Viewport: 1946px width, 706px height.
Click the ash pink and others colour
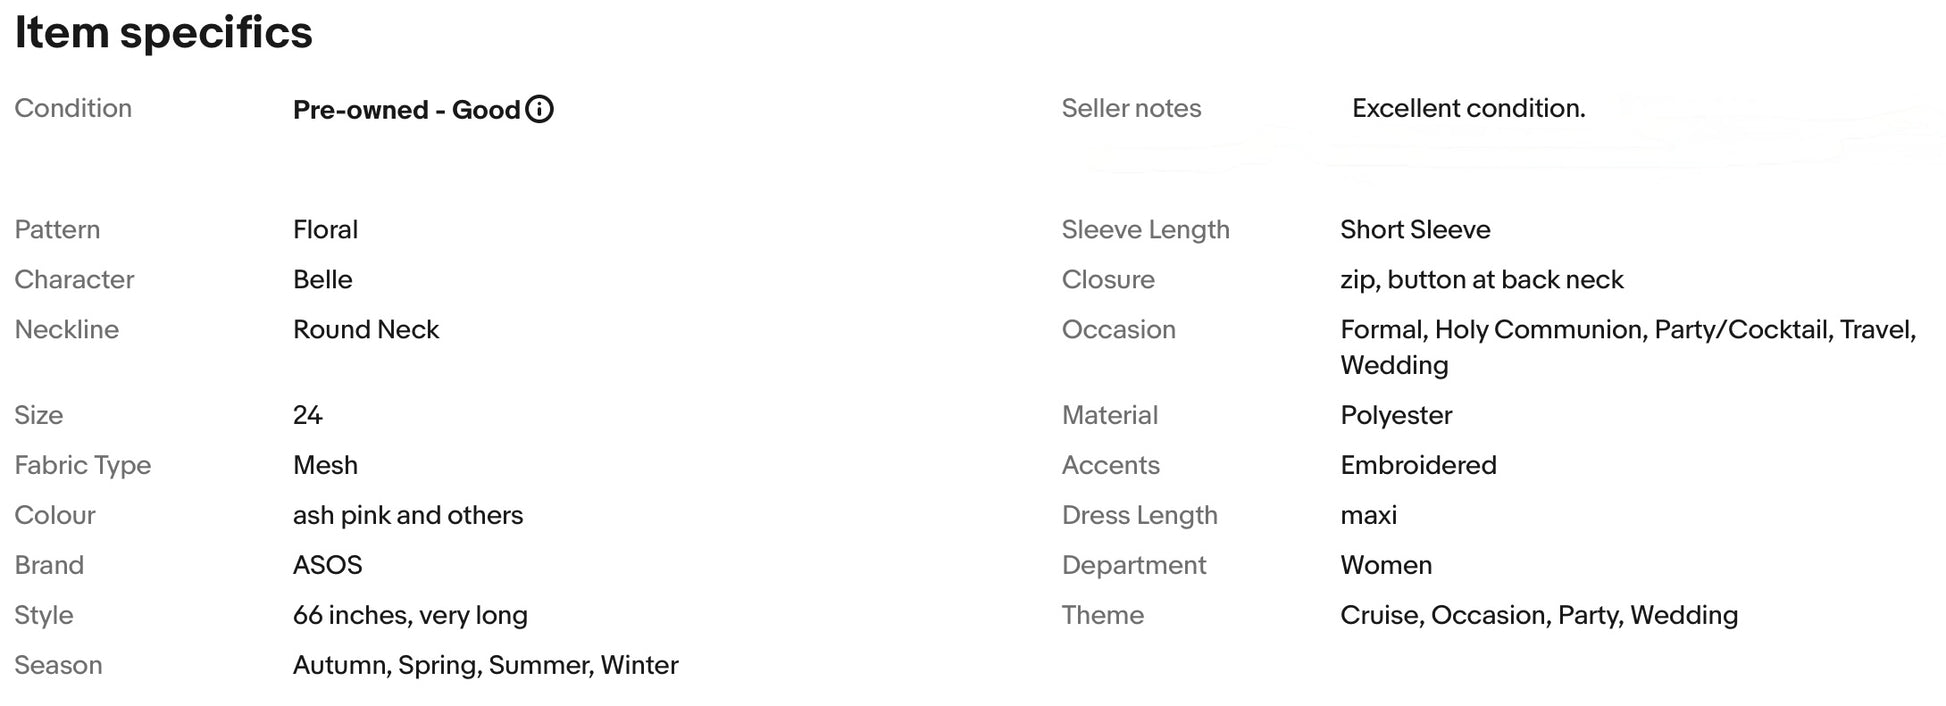tap(408, 515)
